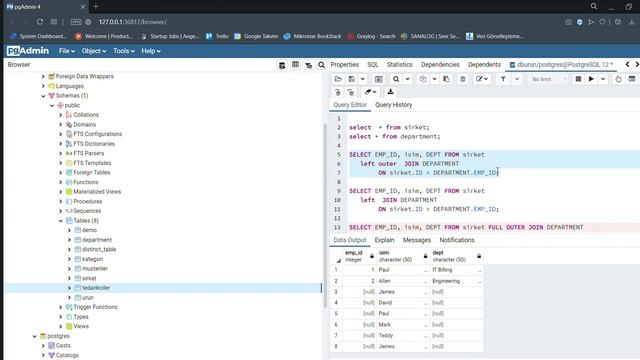Click the dept column header

tap(456, 256)
